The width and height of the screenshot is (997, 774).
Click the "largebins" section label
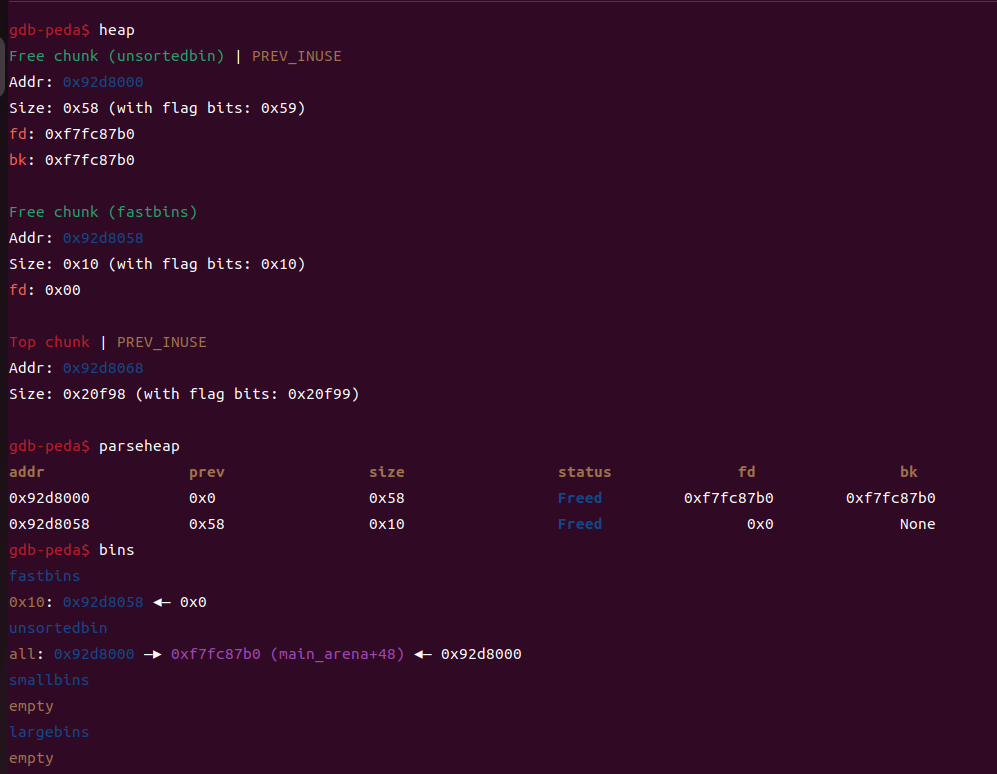(x=49, y=732)
